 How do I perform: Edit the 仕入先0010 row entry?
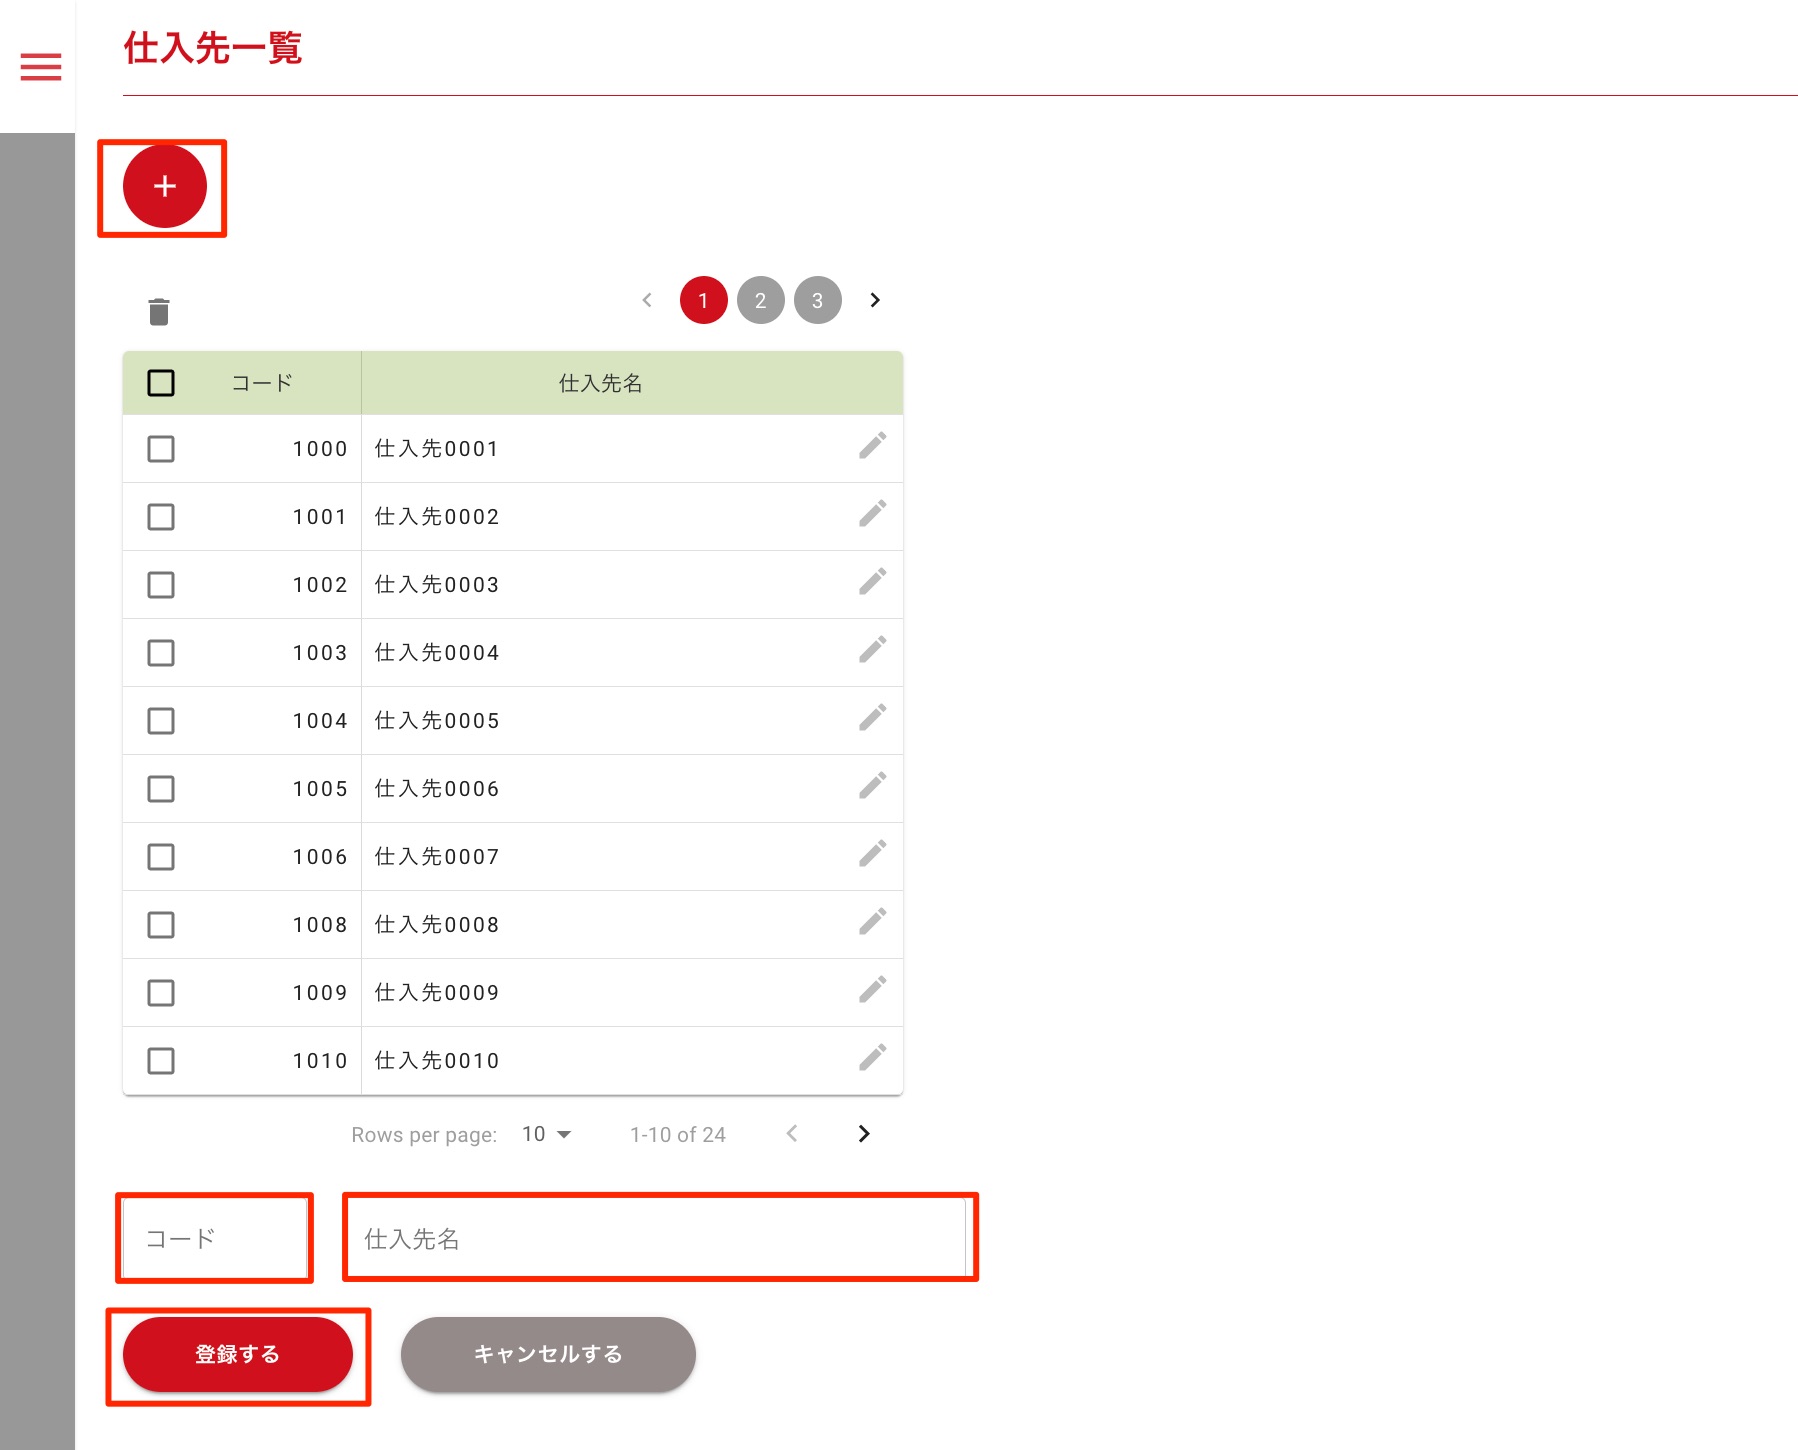(x=872, y=1058)
